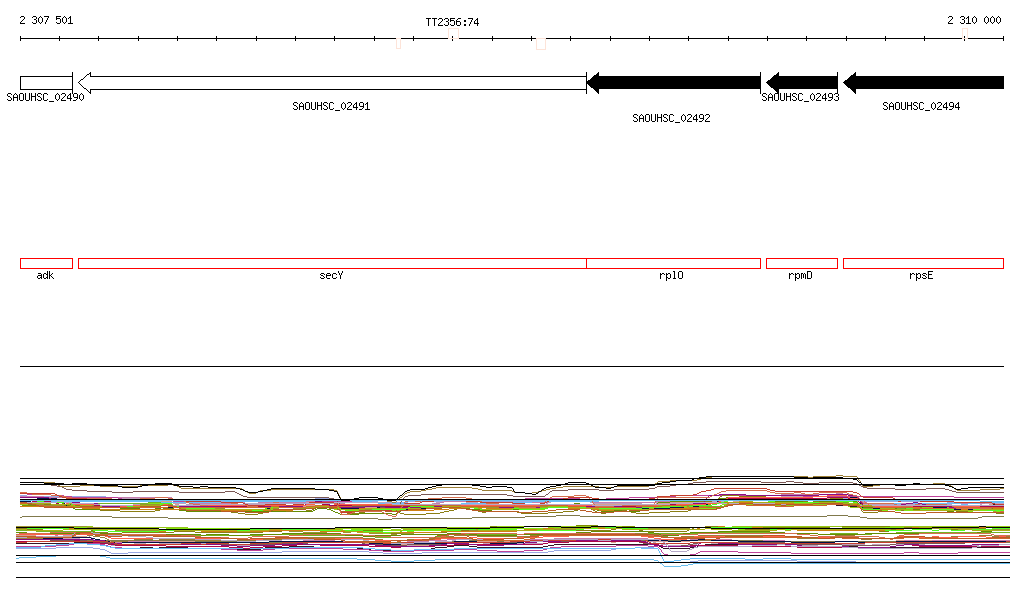This screenshot has width=1024, height=611.
Task: Click the red rpmD annotation box
Action: (x=802, y=264)
